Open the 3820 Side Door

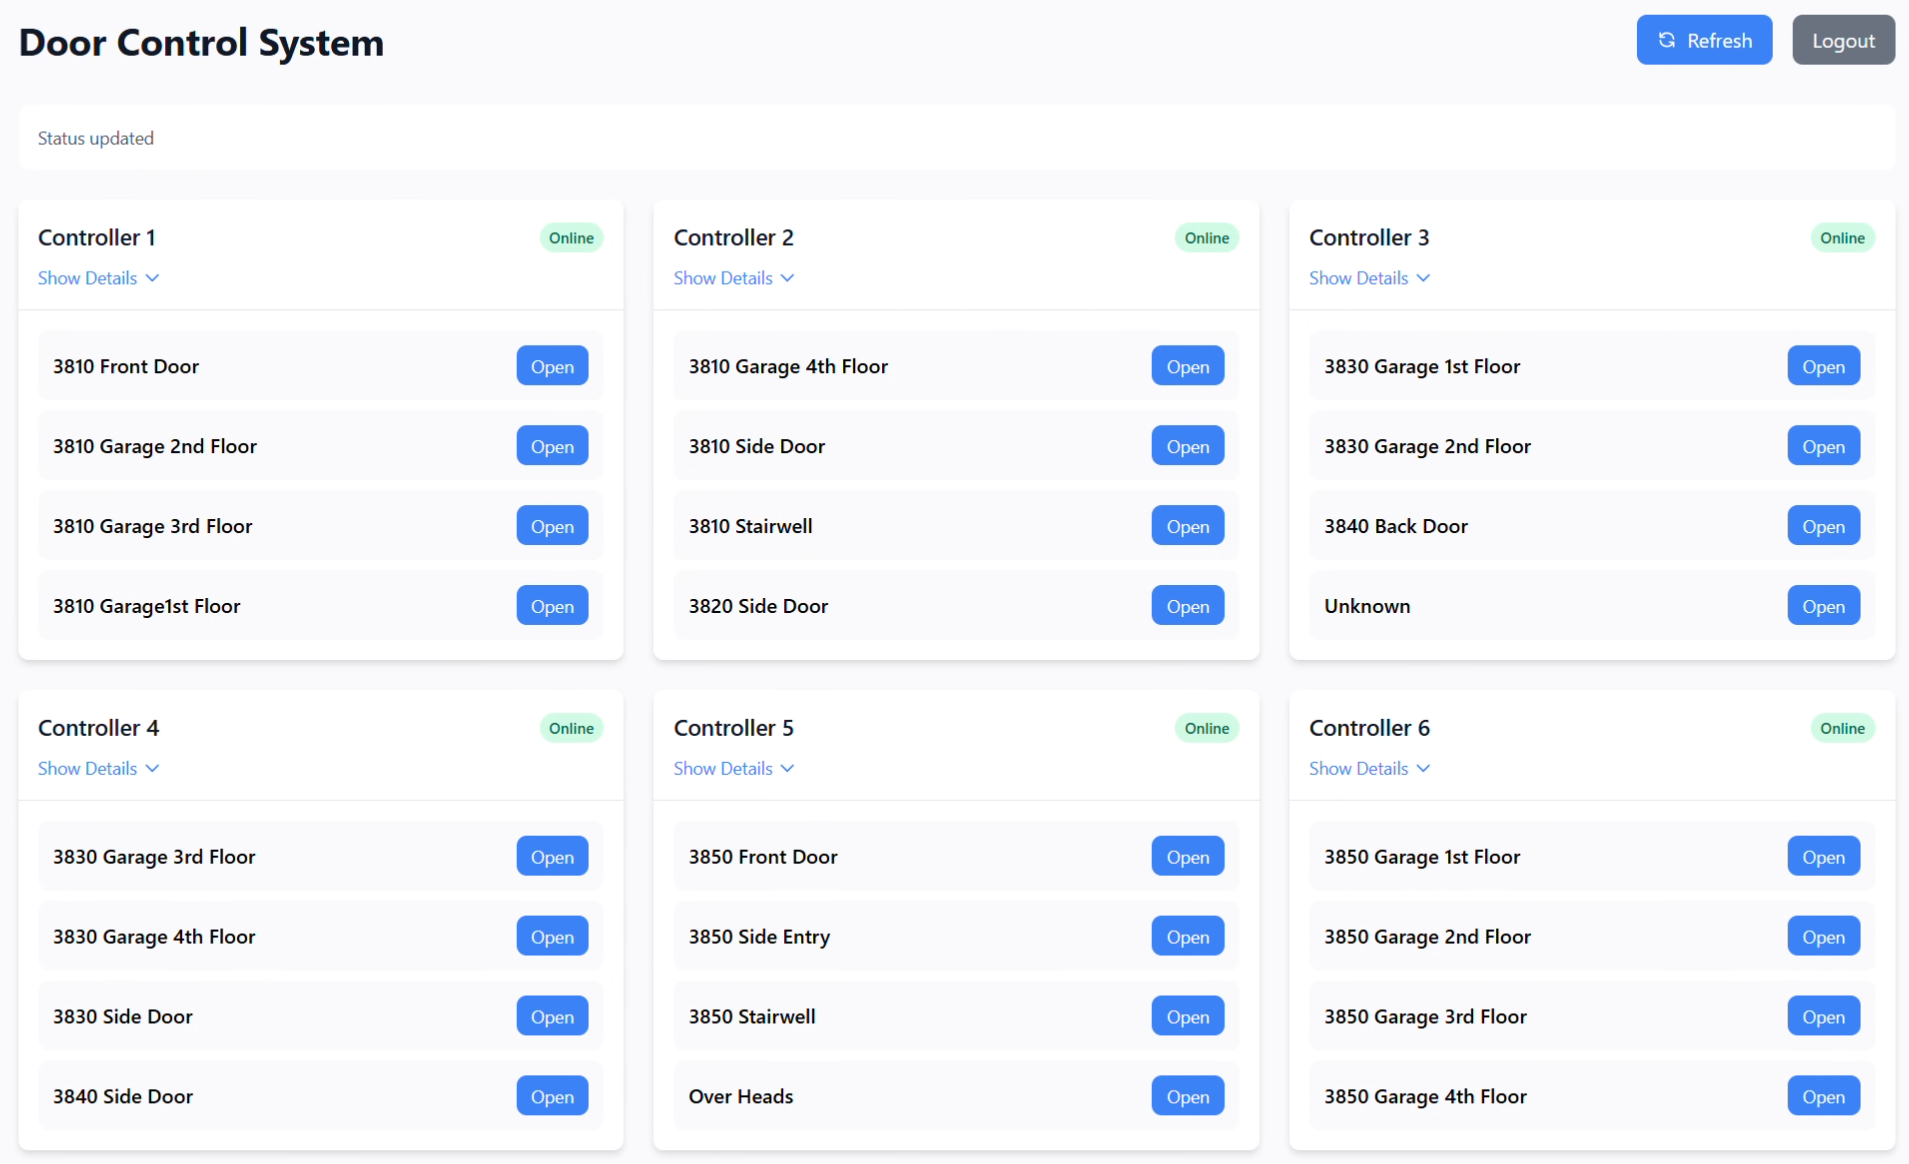coord(1187,606)
